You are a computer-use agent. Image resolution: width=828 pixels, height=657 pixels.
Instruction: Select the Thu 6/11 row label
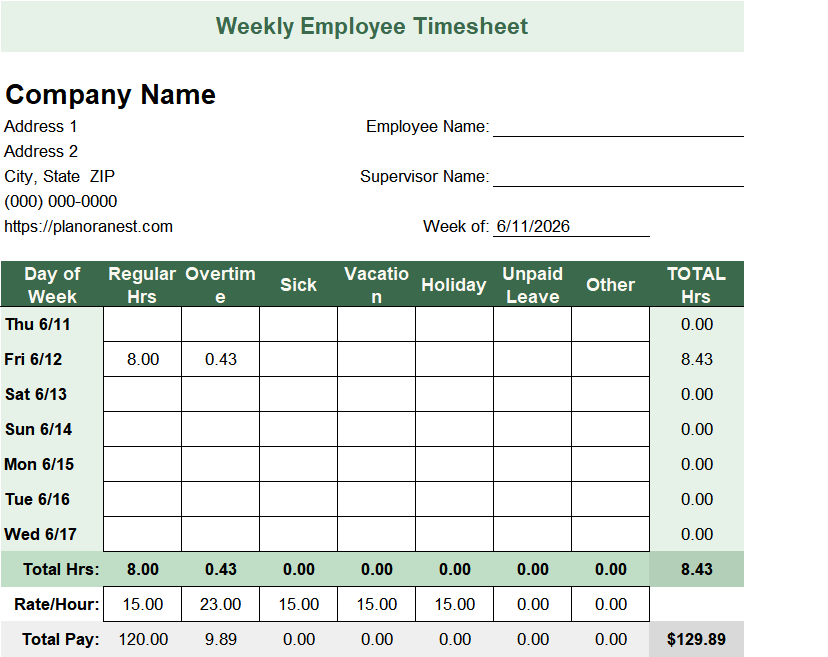pyautogui.click(x=37, y=324)
